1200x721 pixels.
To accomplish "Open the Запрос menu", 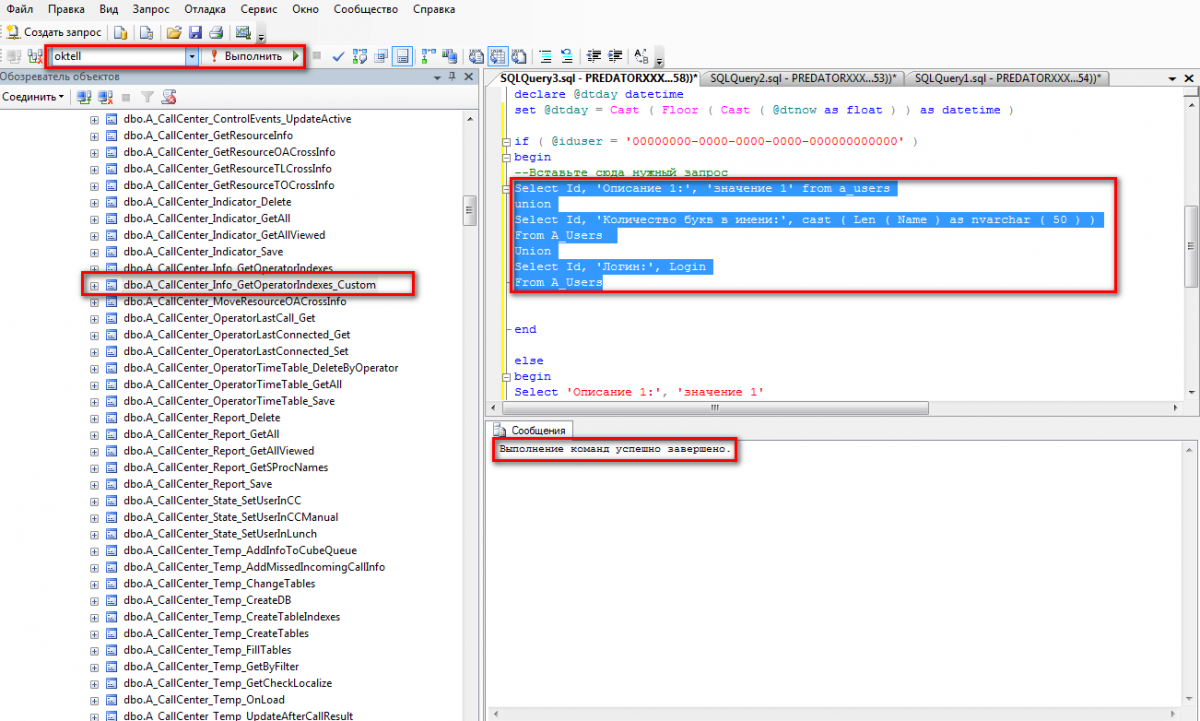I will [150, 9].
